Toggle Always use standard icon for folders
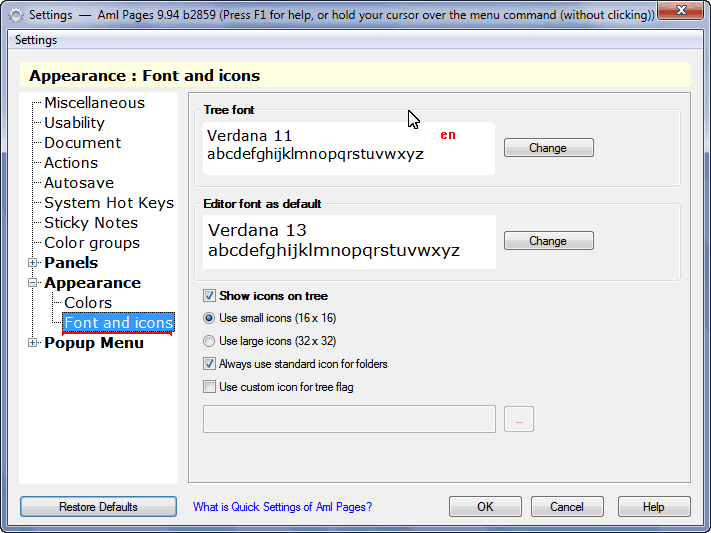Viewport: 711px width, 533px height. point(209,364)
